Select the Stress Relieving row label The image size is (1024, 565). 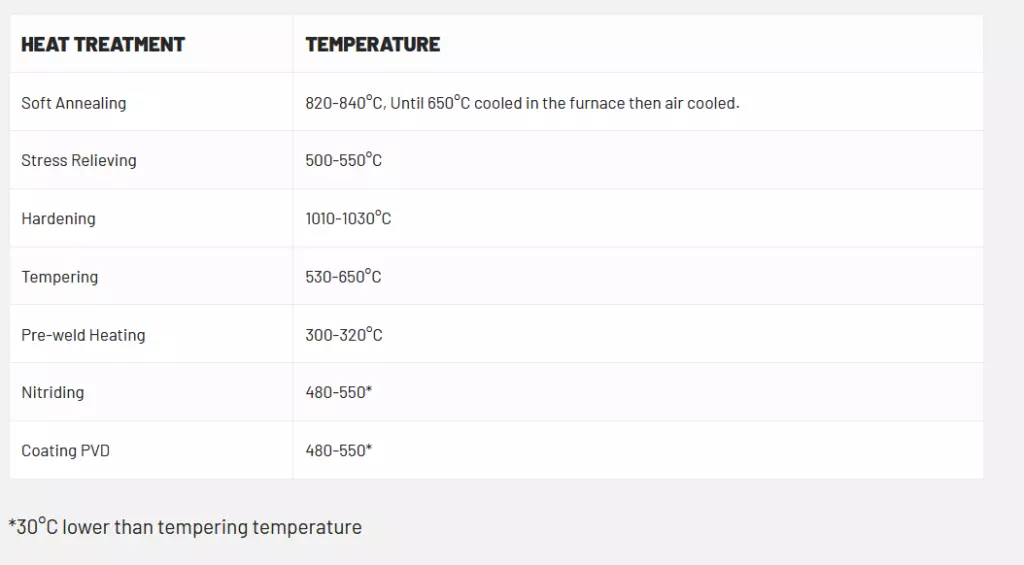pyautogui.click(x=79, y=160)
